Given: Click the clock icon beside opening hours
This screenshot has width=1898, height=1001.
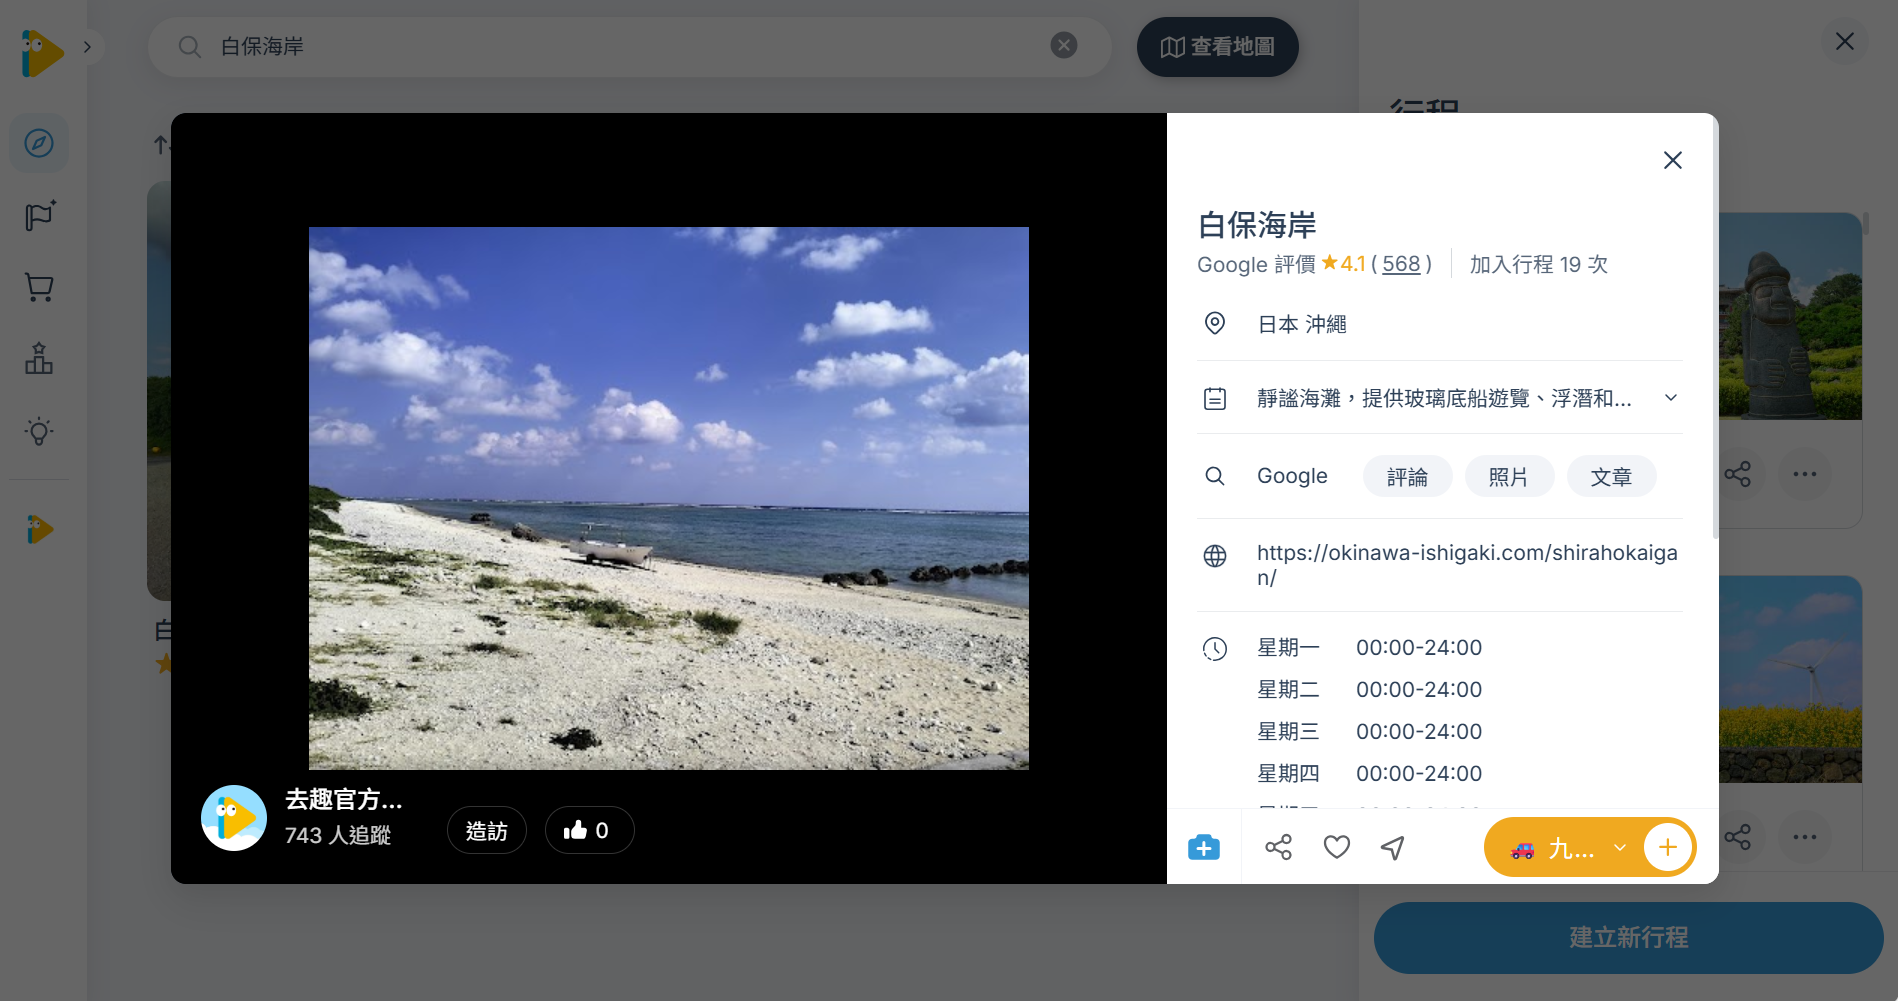Looking at the screenshot, I should tap(1215, 649).
